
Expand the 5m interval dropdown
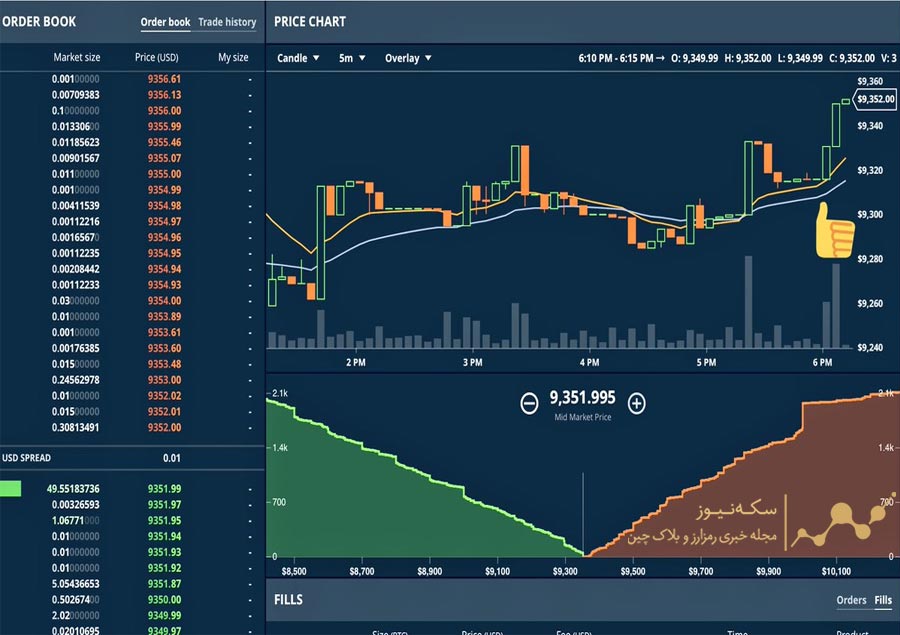[x=352, y=58]
